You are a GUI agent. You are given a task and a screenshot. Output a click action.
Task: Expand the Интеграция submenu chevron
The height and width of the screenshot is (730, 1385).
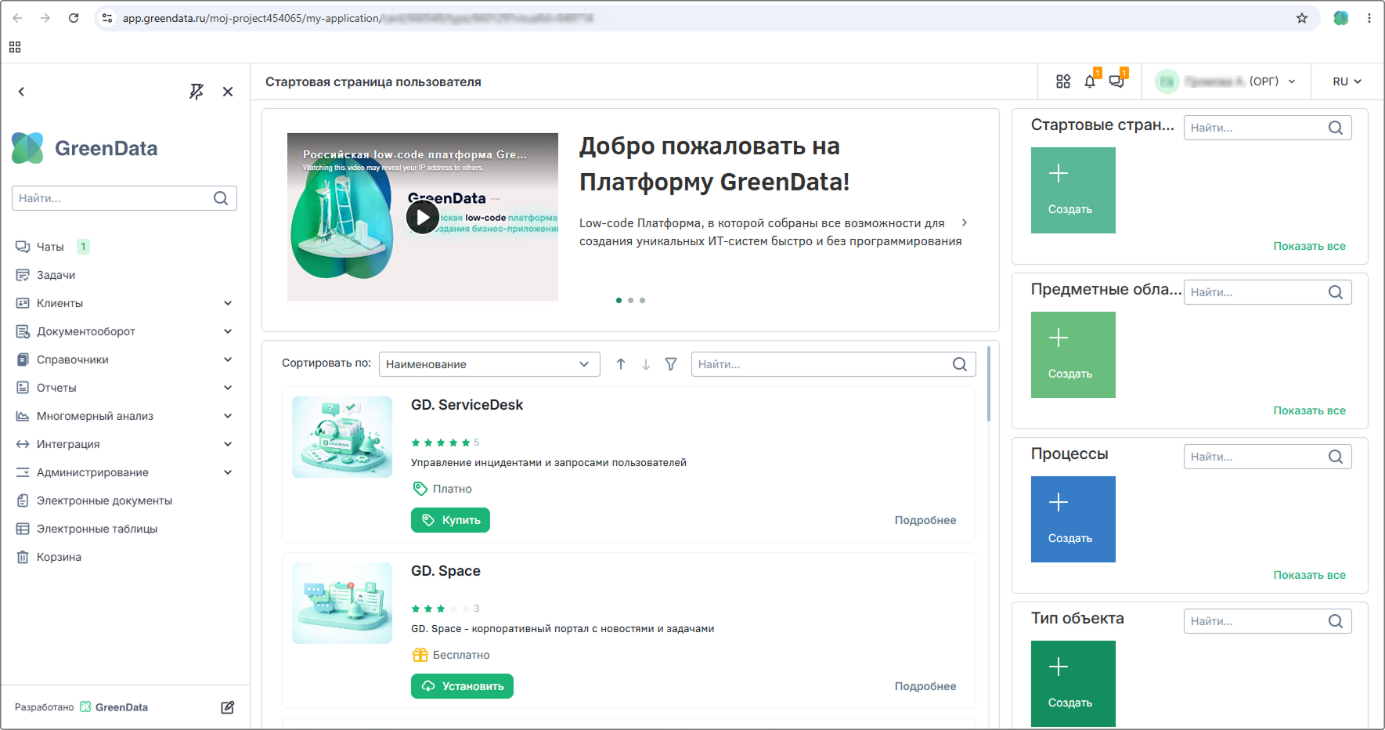[x=228, y=444]
